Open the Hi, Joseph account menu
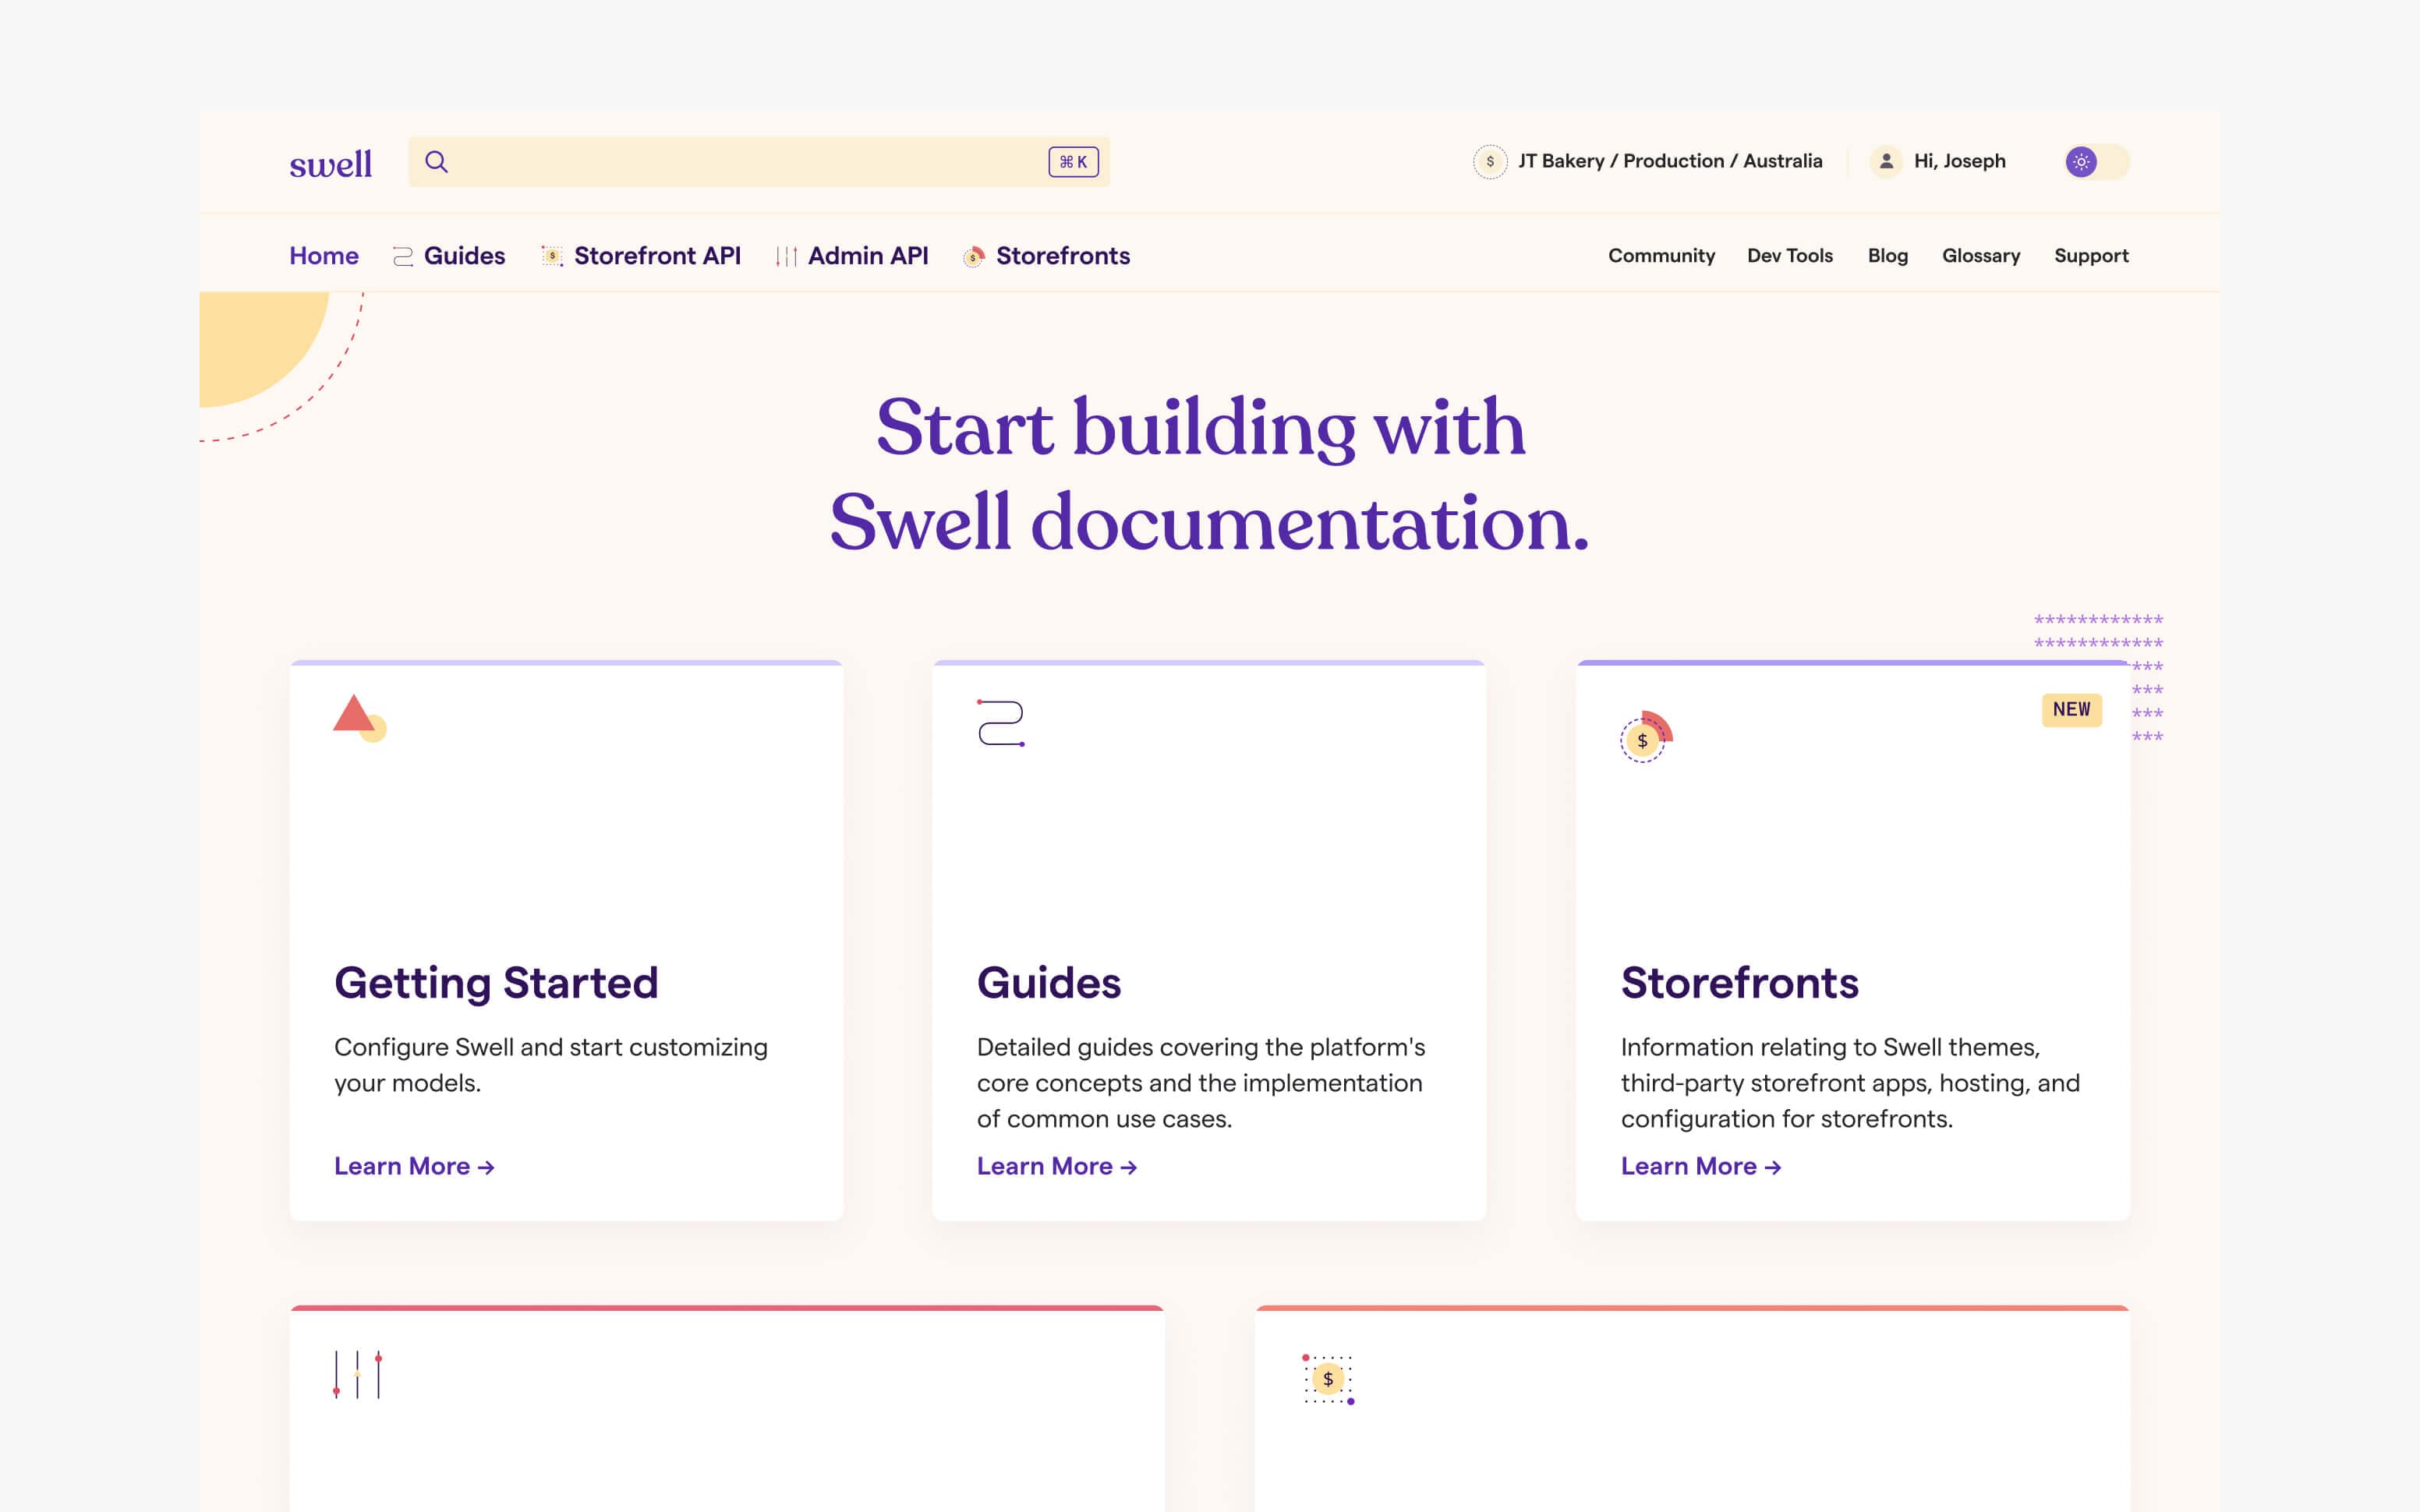Screen dimensions: 2420x1512 [x=1959, y=162]
